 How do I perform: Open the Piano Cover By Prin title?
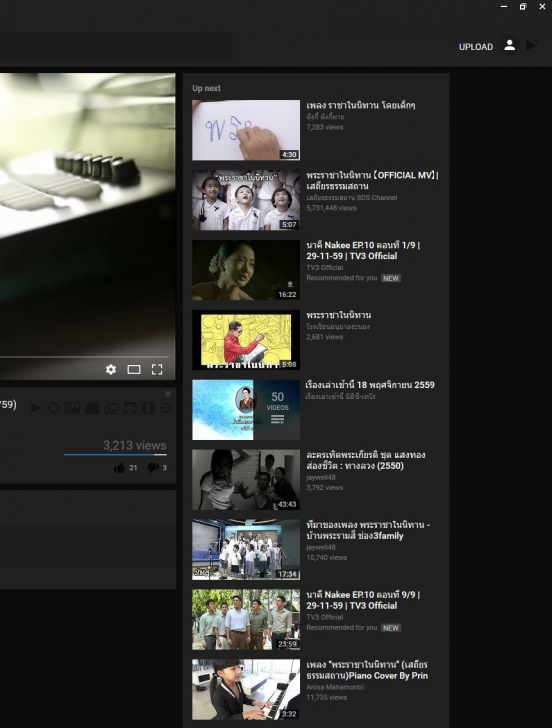tap(367, 670)
